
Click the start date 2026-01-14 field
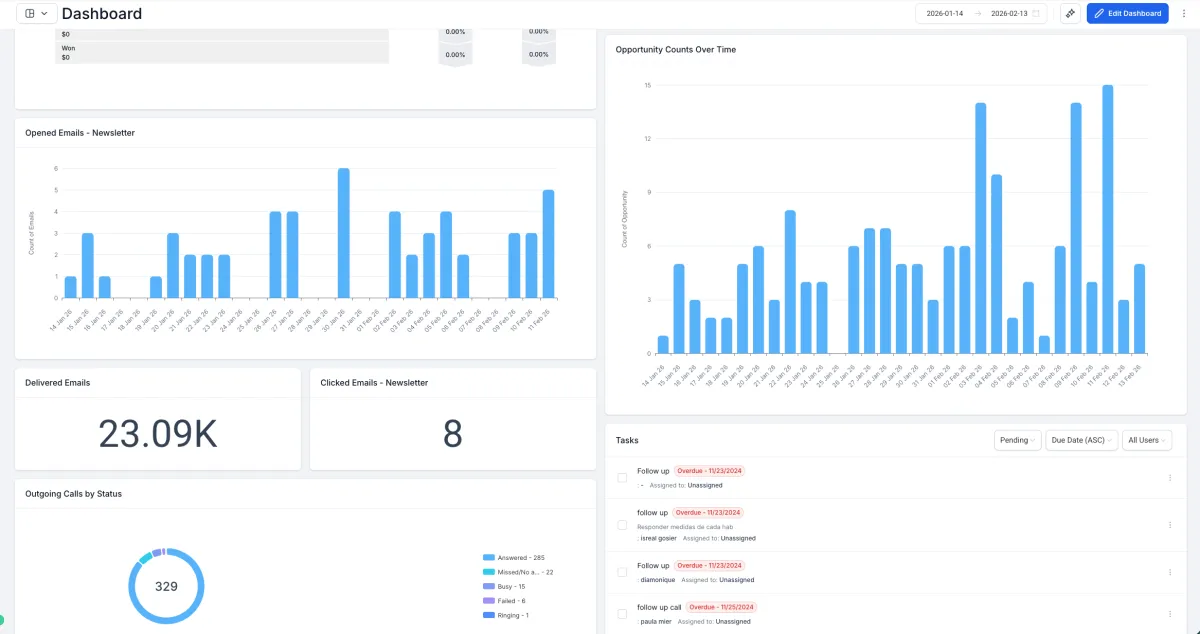945,13
